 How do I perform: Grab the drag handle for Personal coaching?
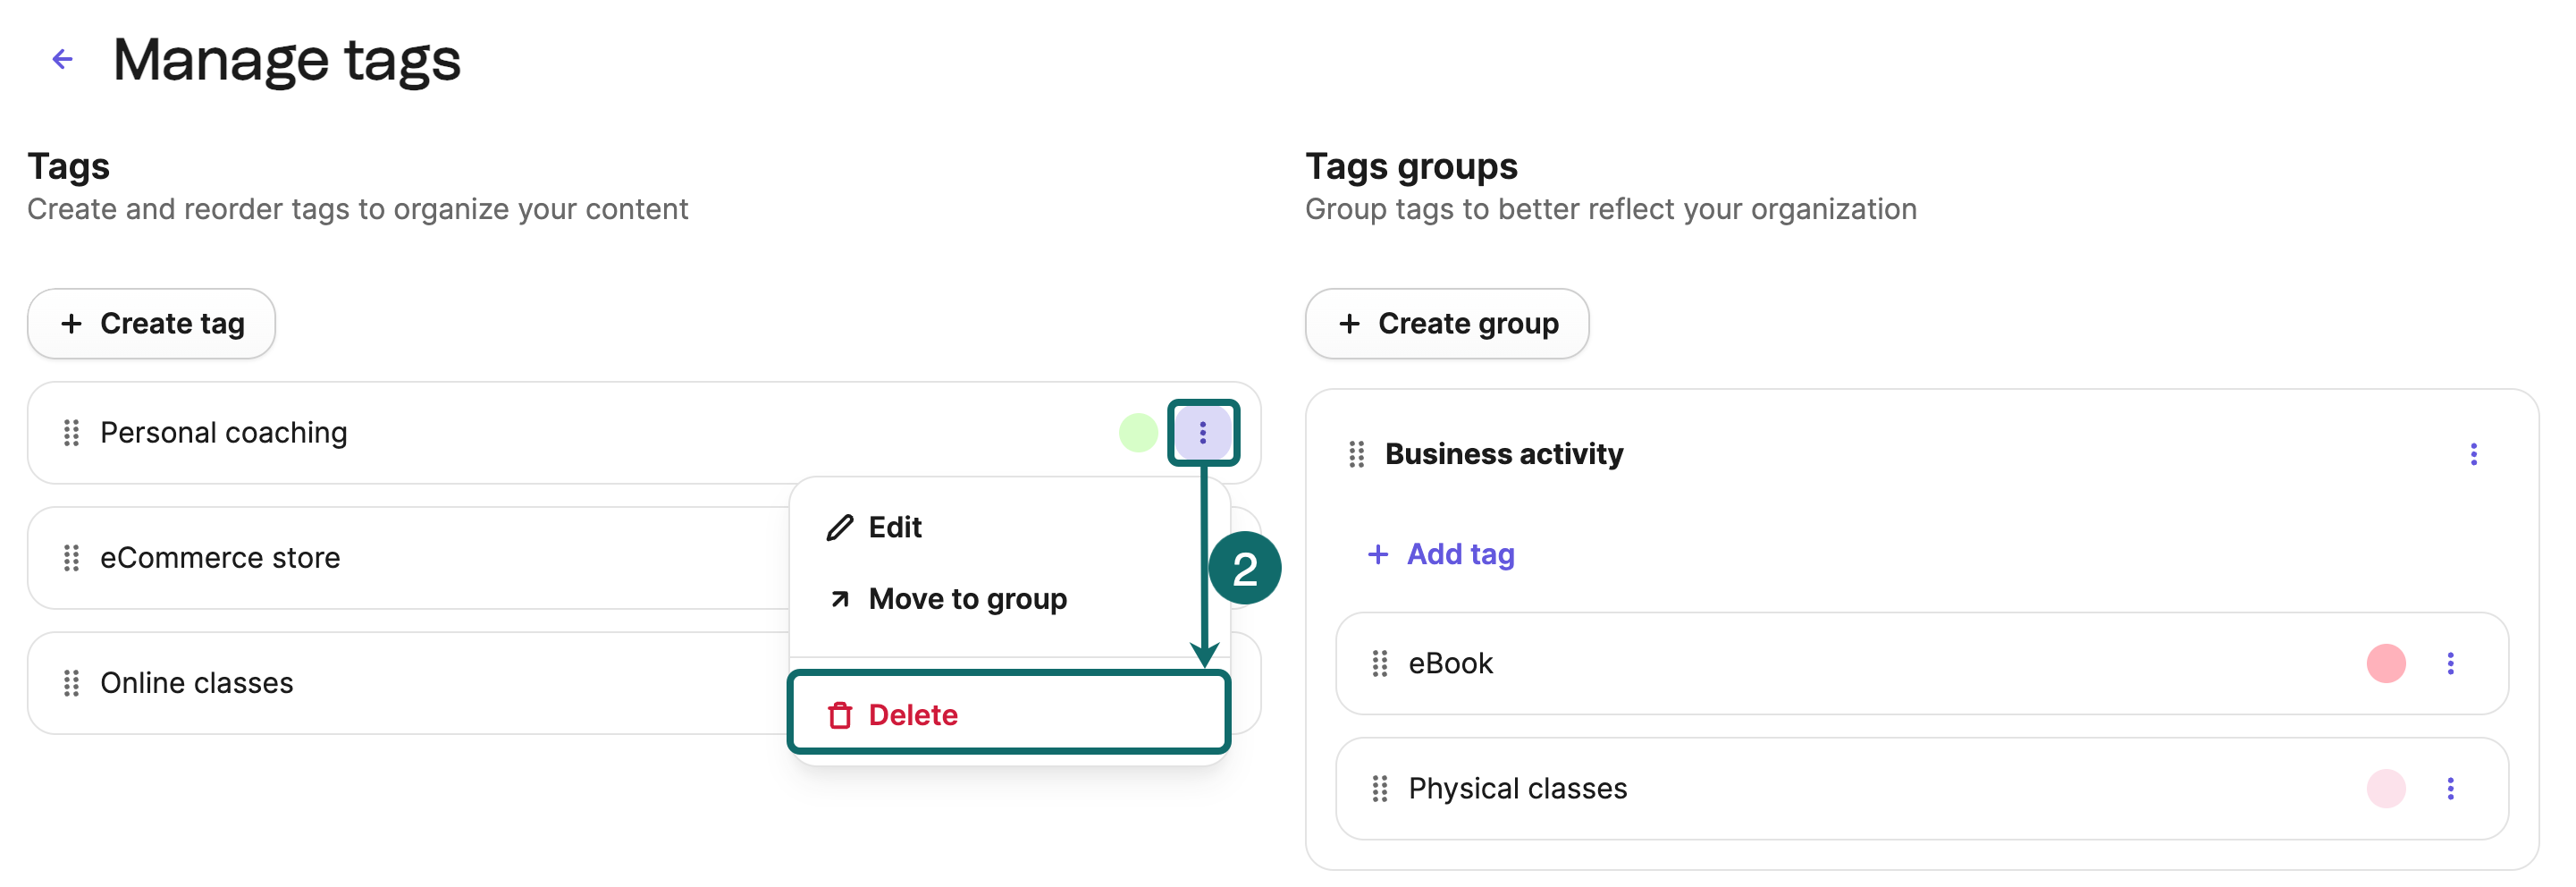[71, 433]
